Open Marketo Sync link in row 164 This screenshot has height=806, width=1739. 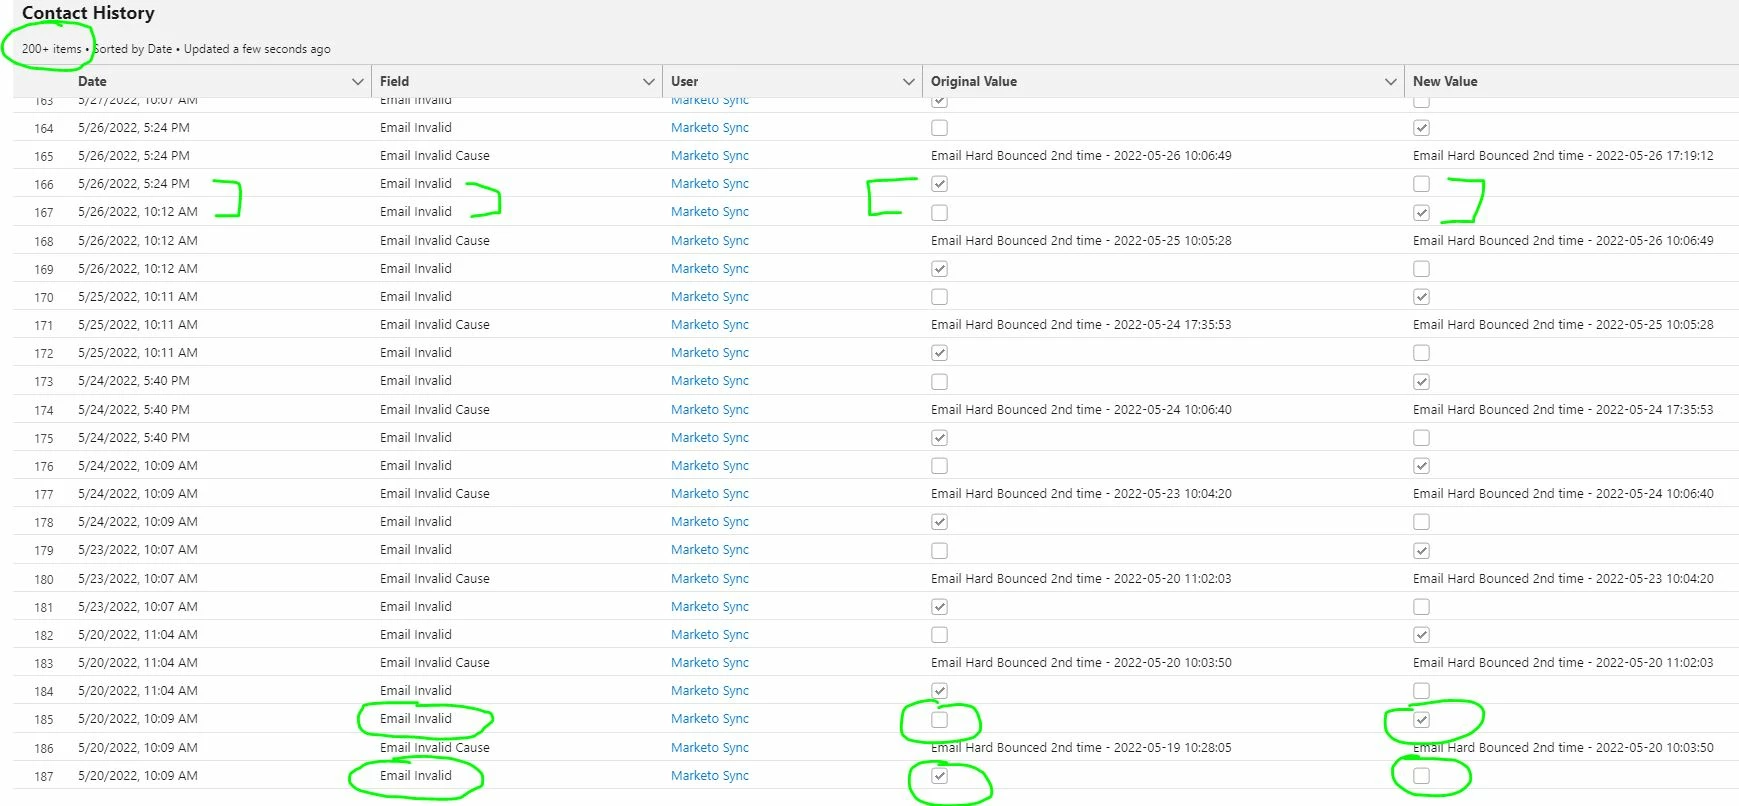(x=709, y=127)
